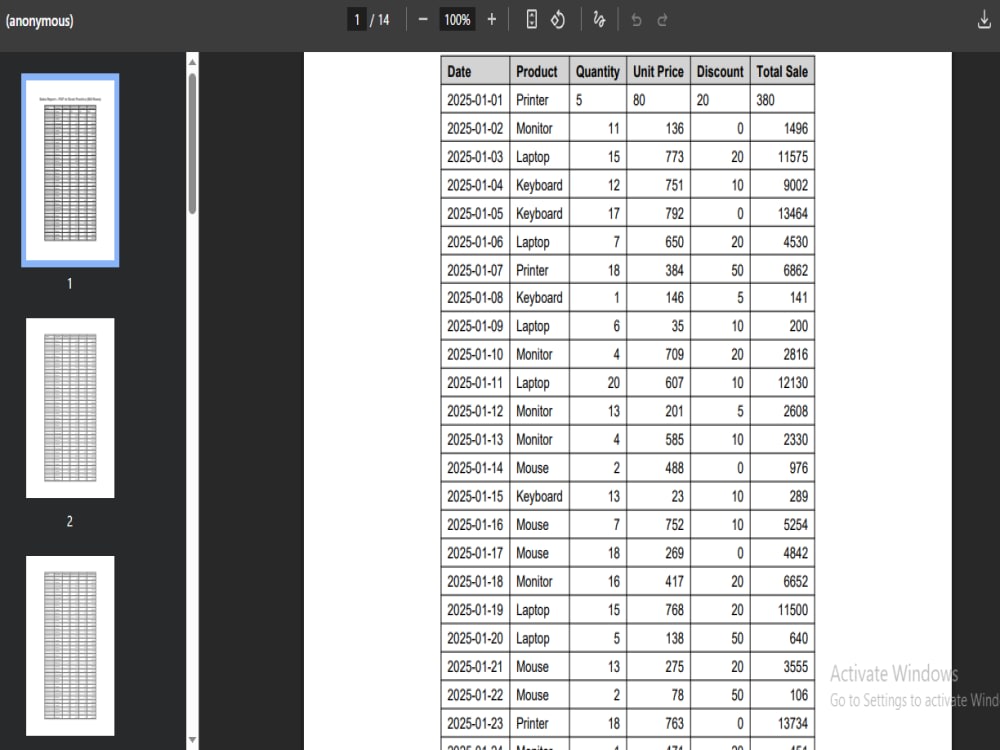Select page 1 thumbnail
Screen dimensions: 1000x750
(x=70, y=170)
